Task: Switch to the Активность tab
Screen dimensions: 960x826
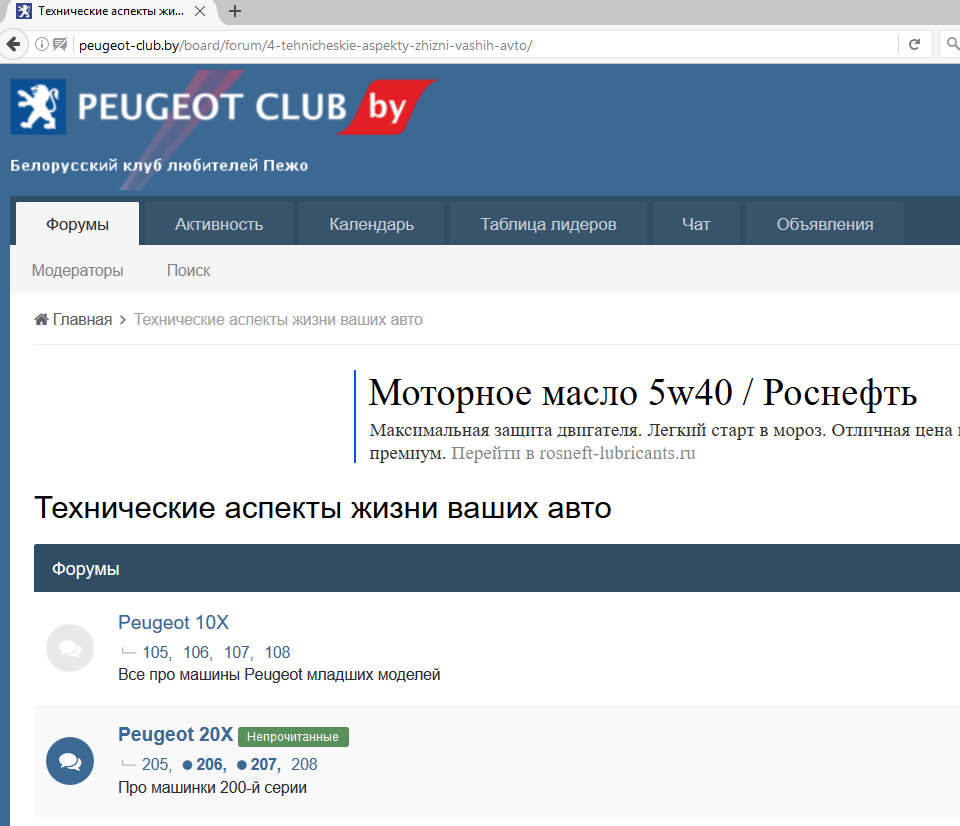Action: click(218, 224)
